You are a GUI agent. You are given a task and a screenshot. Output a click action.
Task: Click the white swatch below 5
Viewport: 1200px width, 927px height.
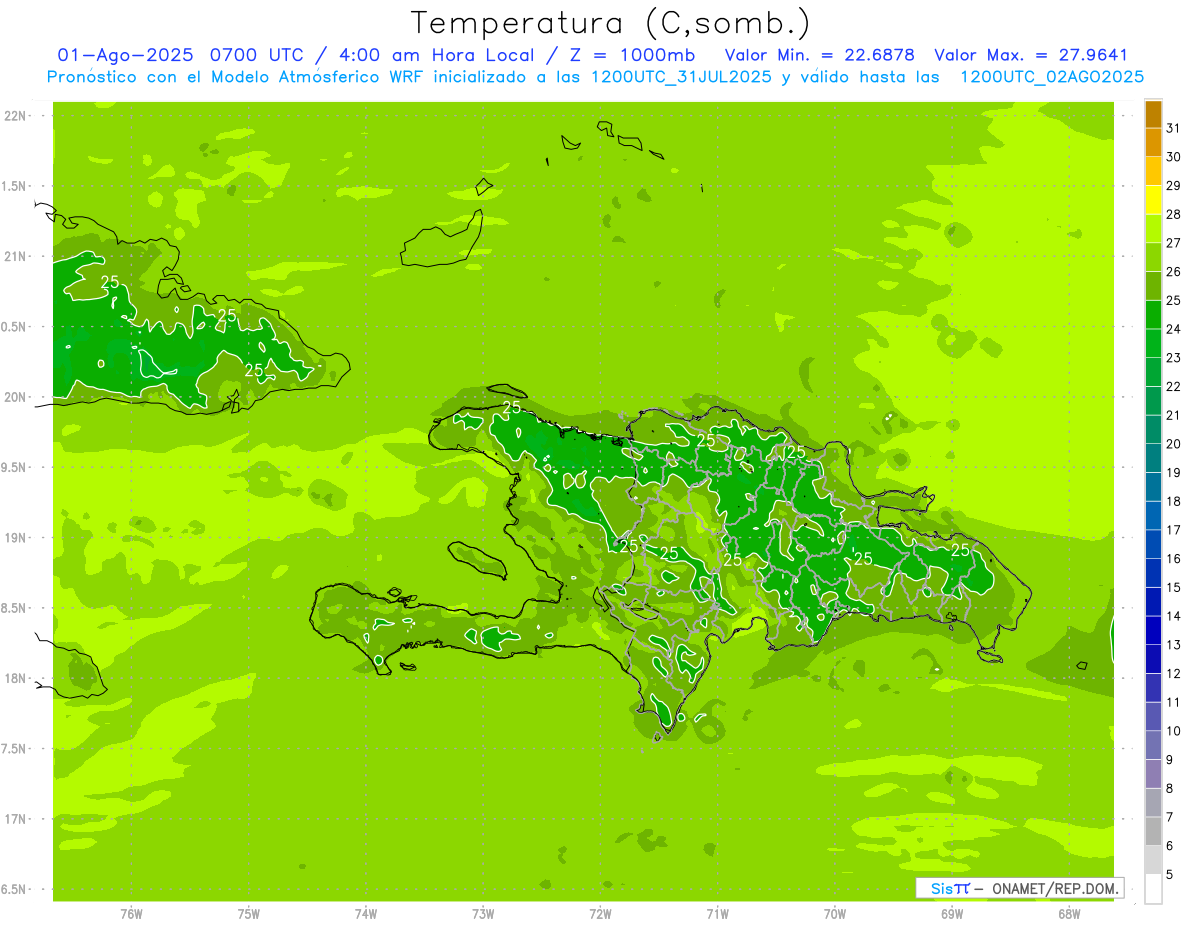click(1153, 889)
